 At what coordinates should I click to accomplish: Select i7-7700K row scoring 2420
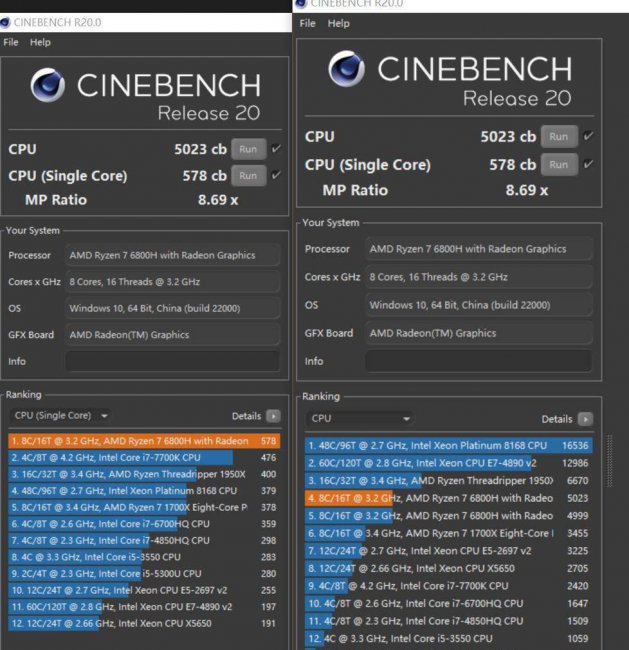click(449, 586)
